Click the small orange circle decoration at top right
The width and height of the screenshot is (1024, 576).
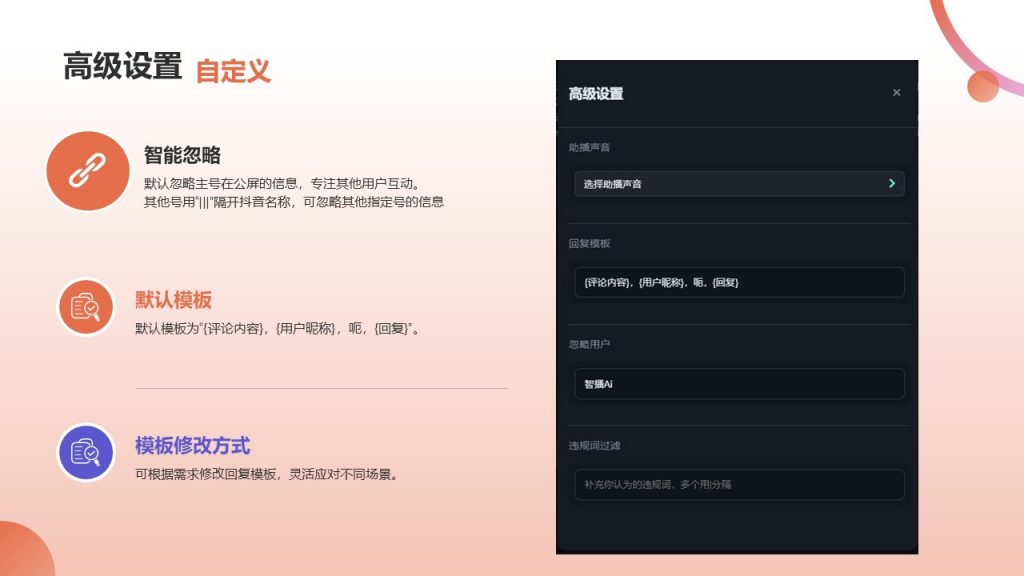pos(982,87)
